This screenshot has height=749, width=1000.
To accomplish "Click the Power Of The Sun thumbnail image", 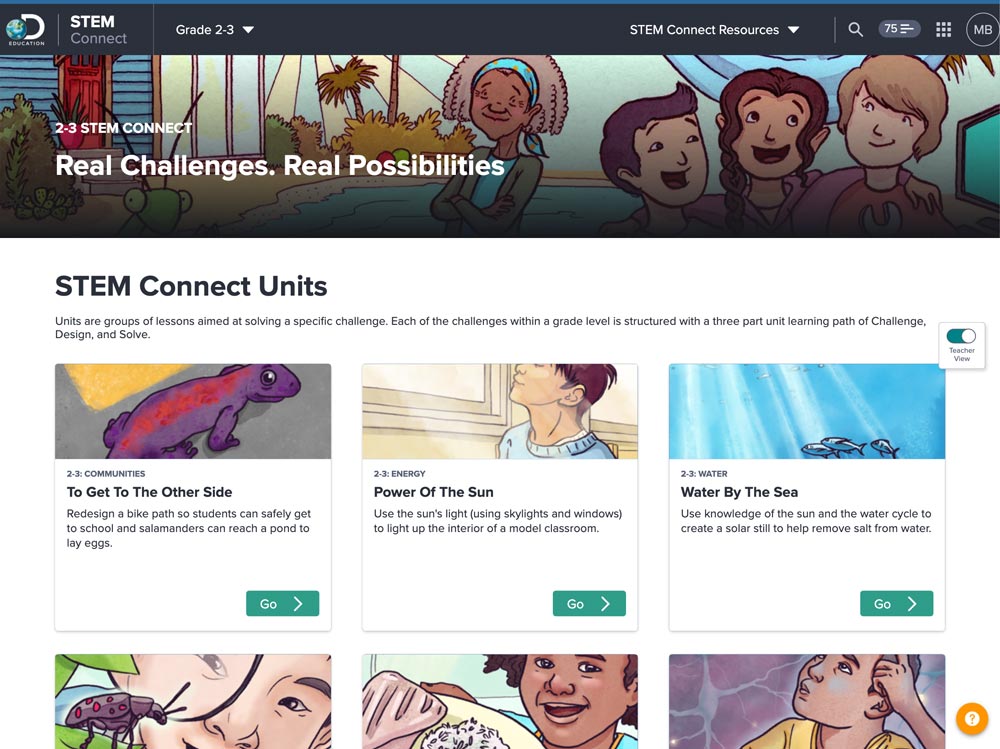I will click(499, 411).
